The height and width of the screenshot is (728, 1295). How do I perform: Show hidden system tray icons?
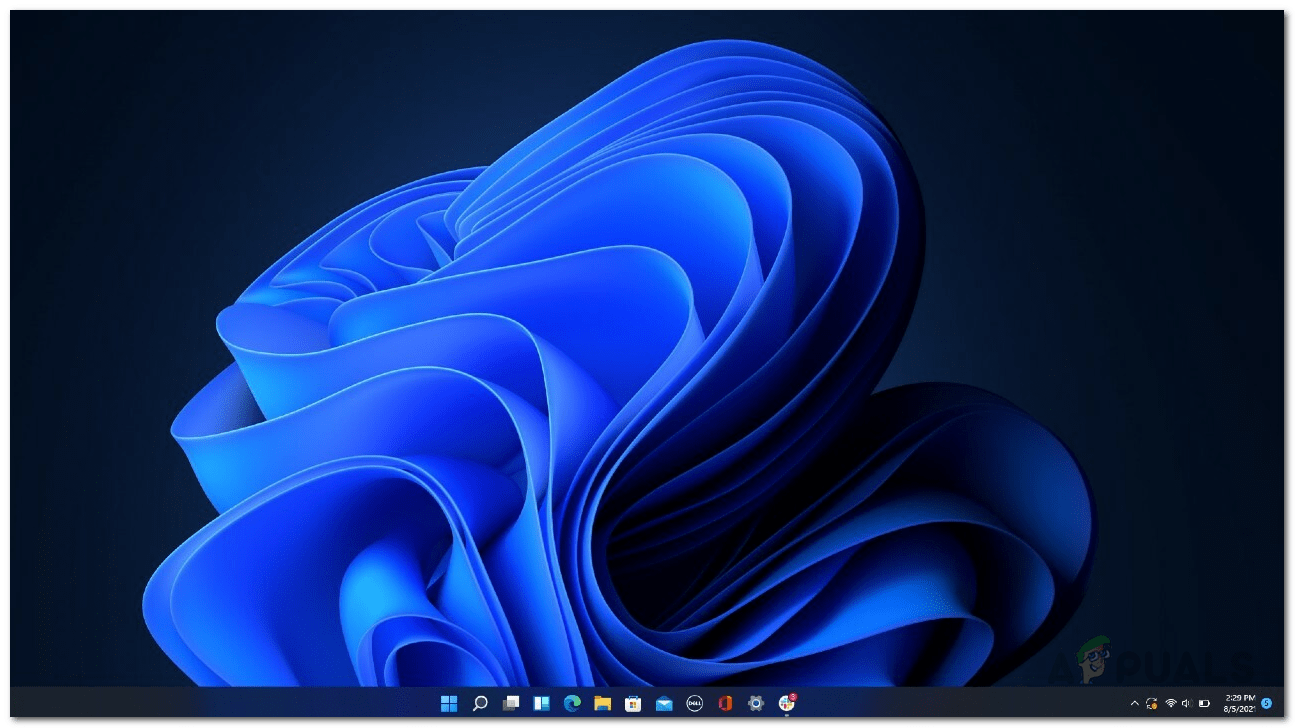pyautogui.click(x=1134, y=704)
